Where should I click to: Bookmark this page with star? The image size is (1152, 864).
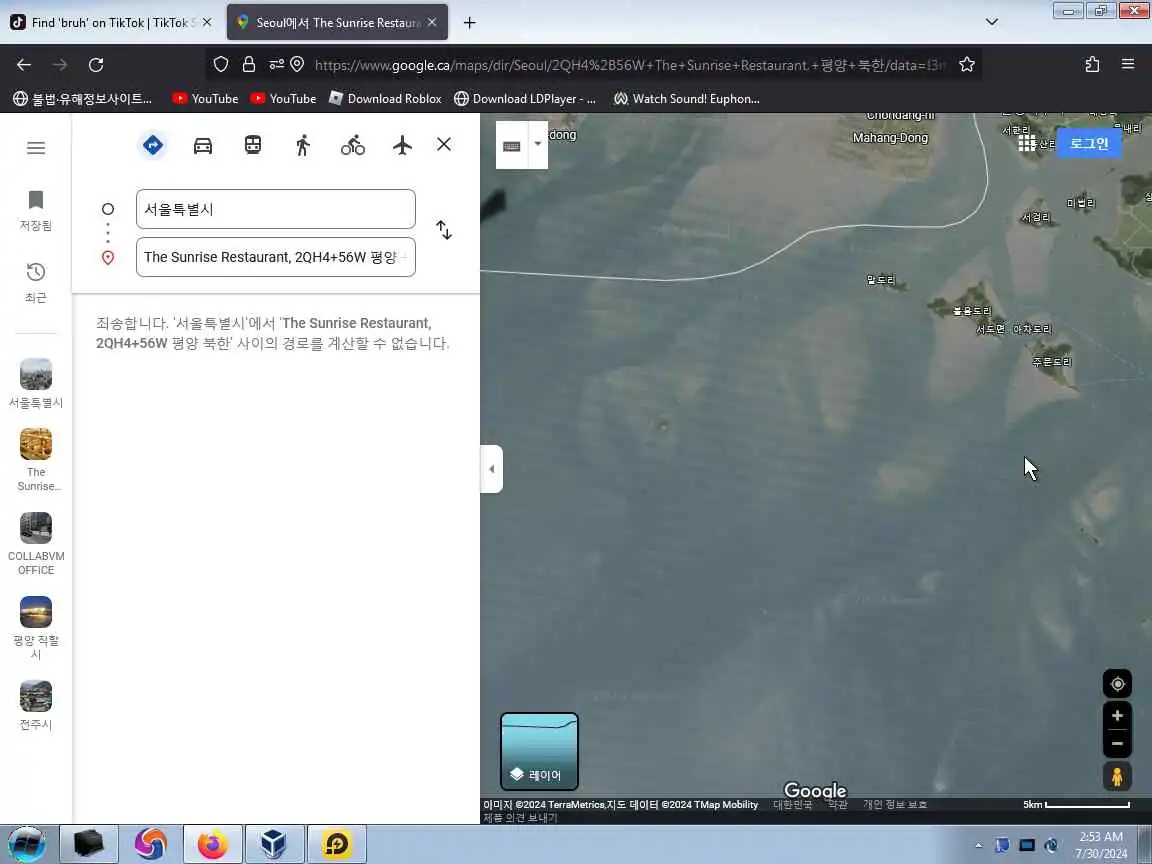(x=967, y=65)
